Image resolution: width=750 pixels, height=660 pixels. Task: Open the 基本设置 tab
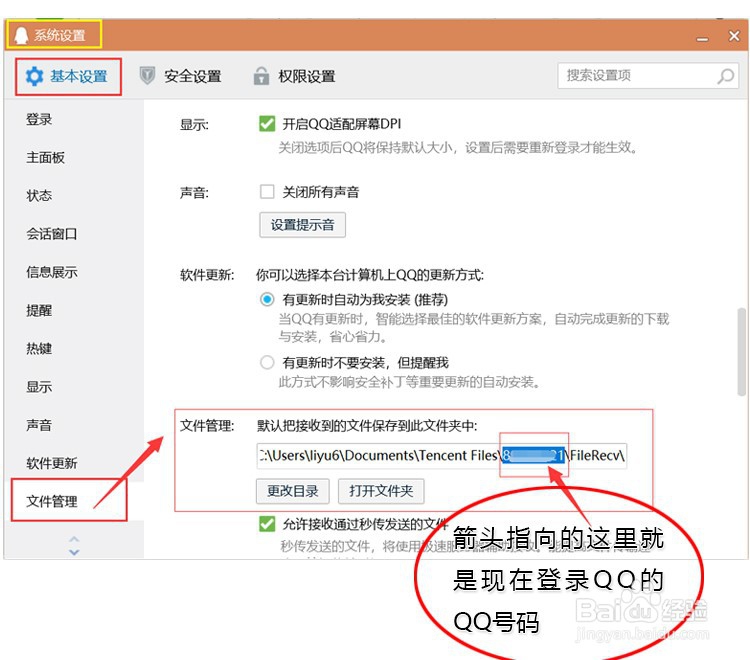click(67, 77)
